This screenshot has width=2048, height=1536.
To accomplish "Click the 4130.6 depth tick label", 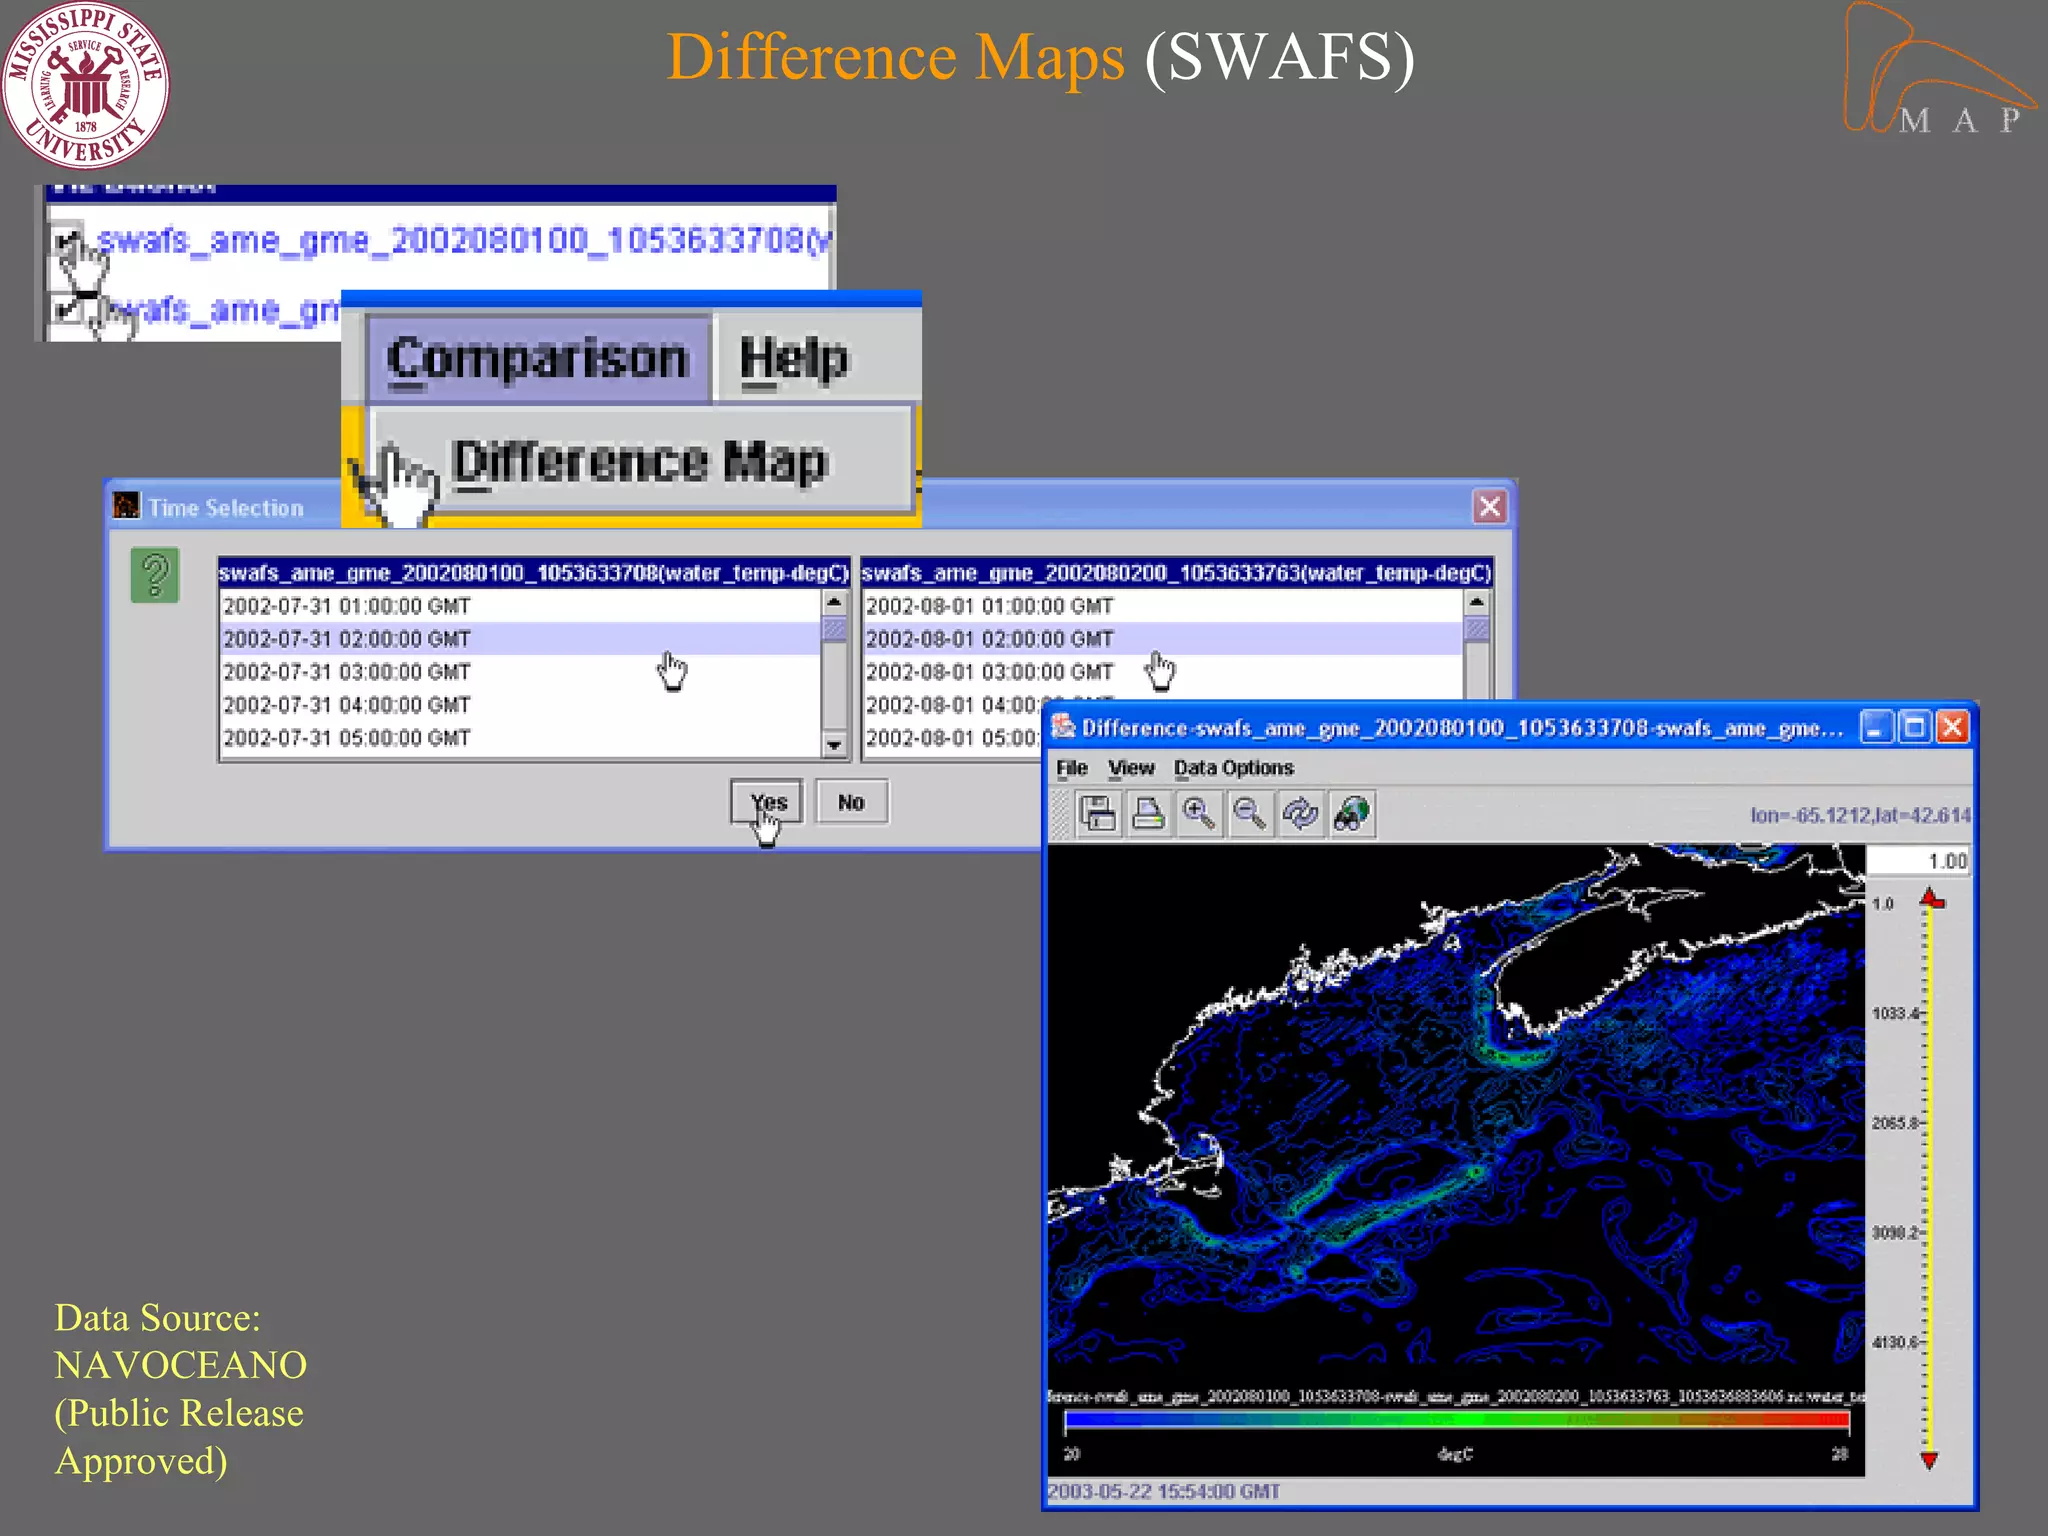I will click(x=1894, y=1342).
